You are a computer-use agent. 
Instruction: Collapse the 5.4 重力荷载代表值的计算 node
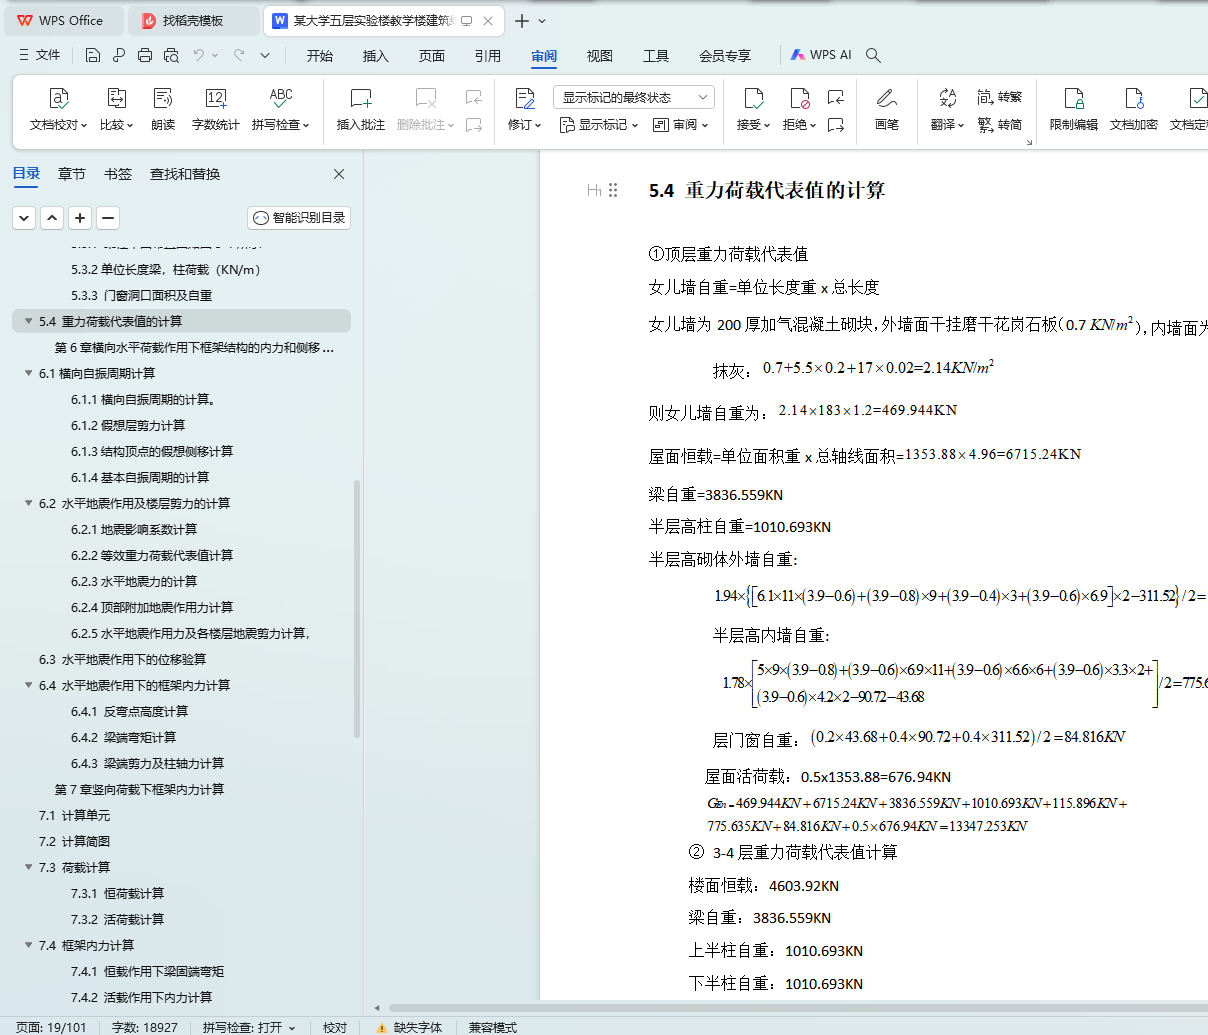28,321
